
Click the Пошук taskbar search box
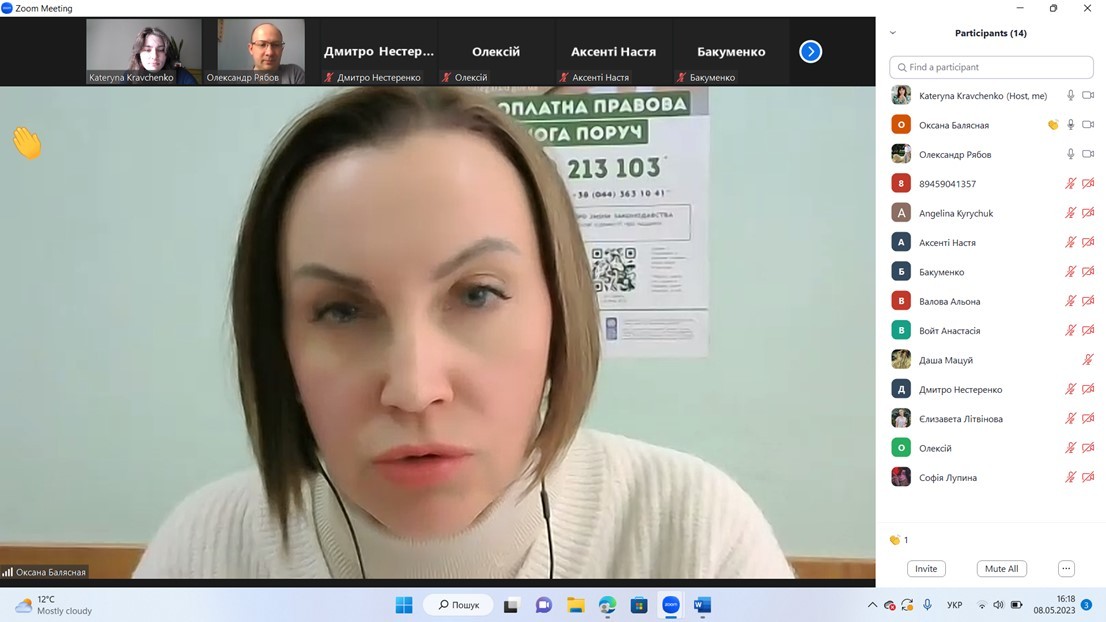pos(458,605)
